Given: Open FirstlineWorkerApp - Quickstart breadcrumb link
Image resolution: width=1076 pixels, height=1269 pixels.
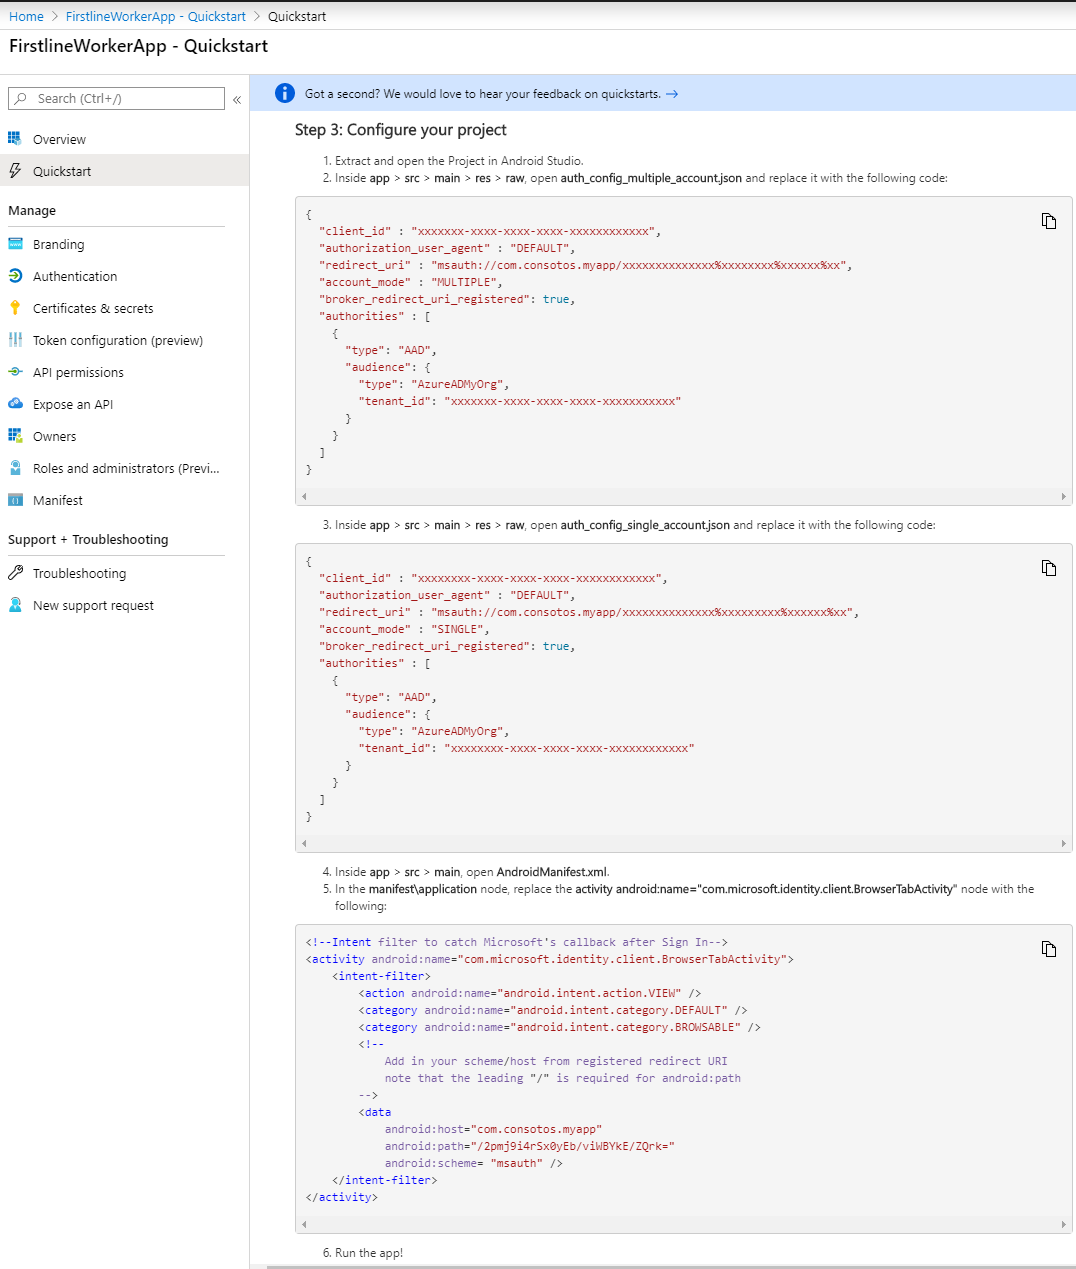Looking at the screenshot, I should click(x=155, y=17).
